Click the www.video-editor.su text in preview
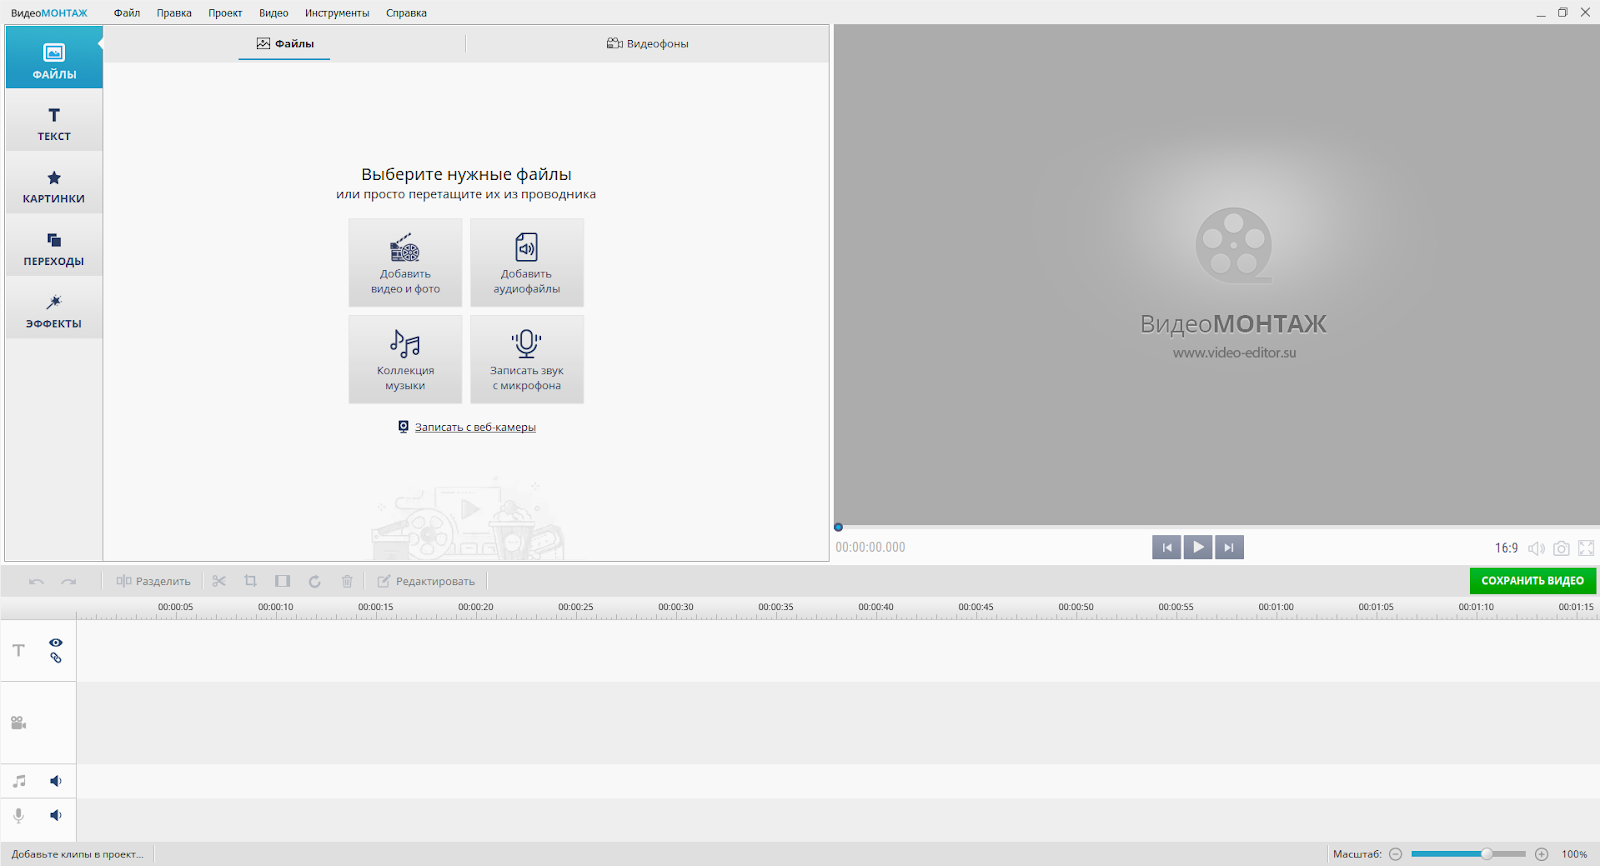This screenshot has width=1600, height=866. (x=1234, y=353)
